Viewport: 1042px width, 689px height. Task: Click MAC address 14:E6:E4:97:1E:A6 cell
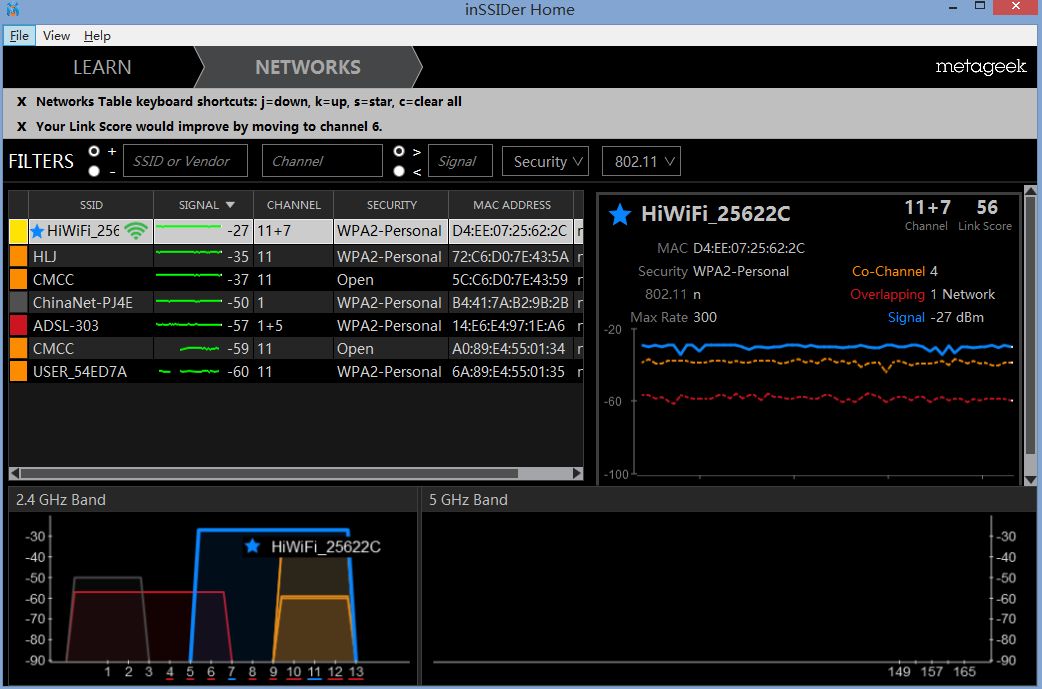pyautogui.click(x=508, y=326)
